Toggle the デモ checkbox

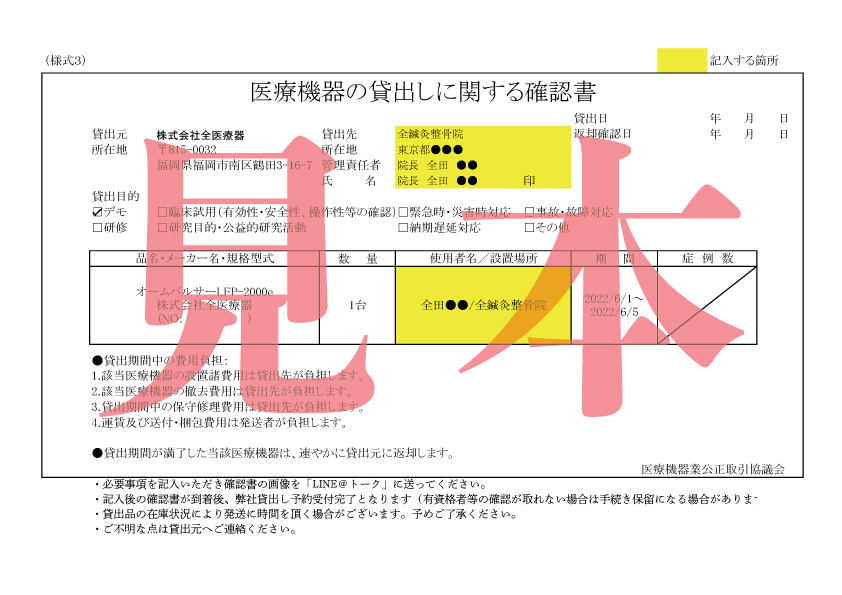click(x=97, y=212)
